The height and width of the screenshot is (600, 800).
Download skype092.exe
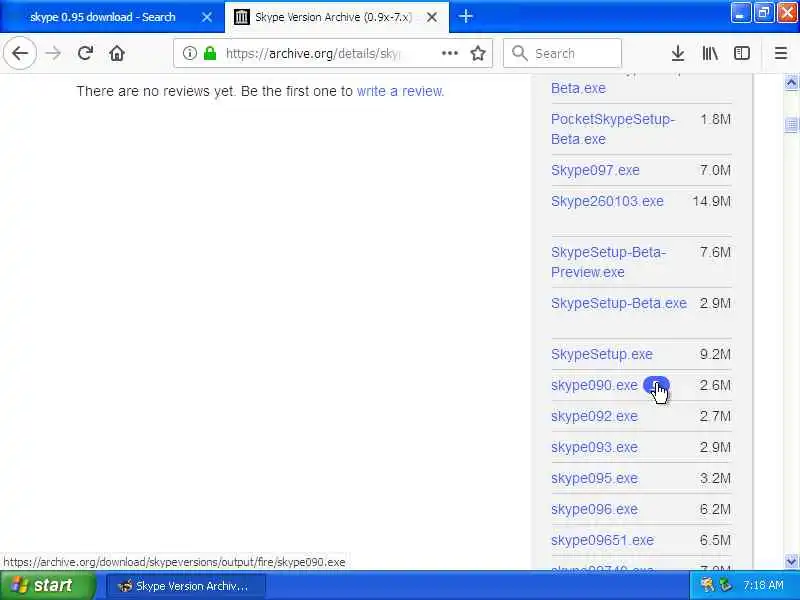[594, 416]
